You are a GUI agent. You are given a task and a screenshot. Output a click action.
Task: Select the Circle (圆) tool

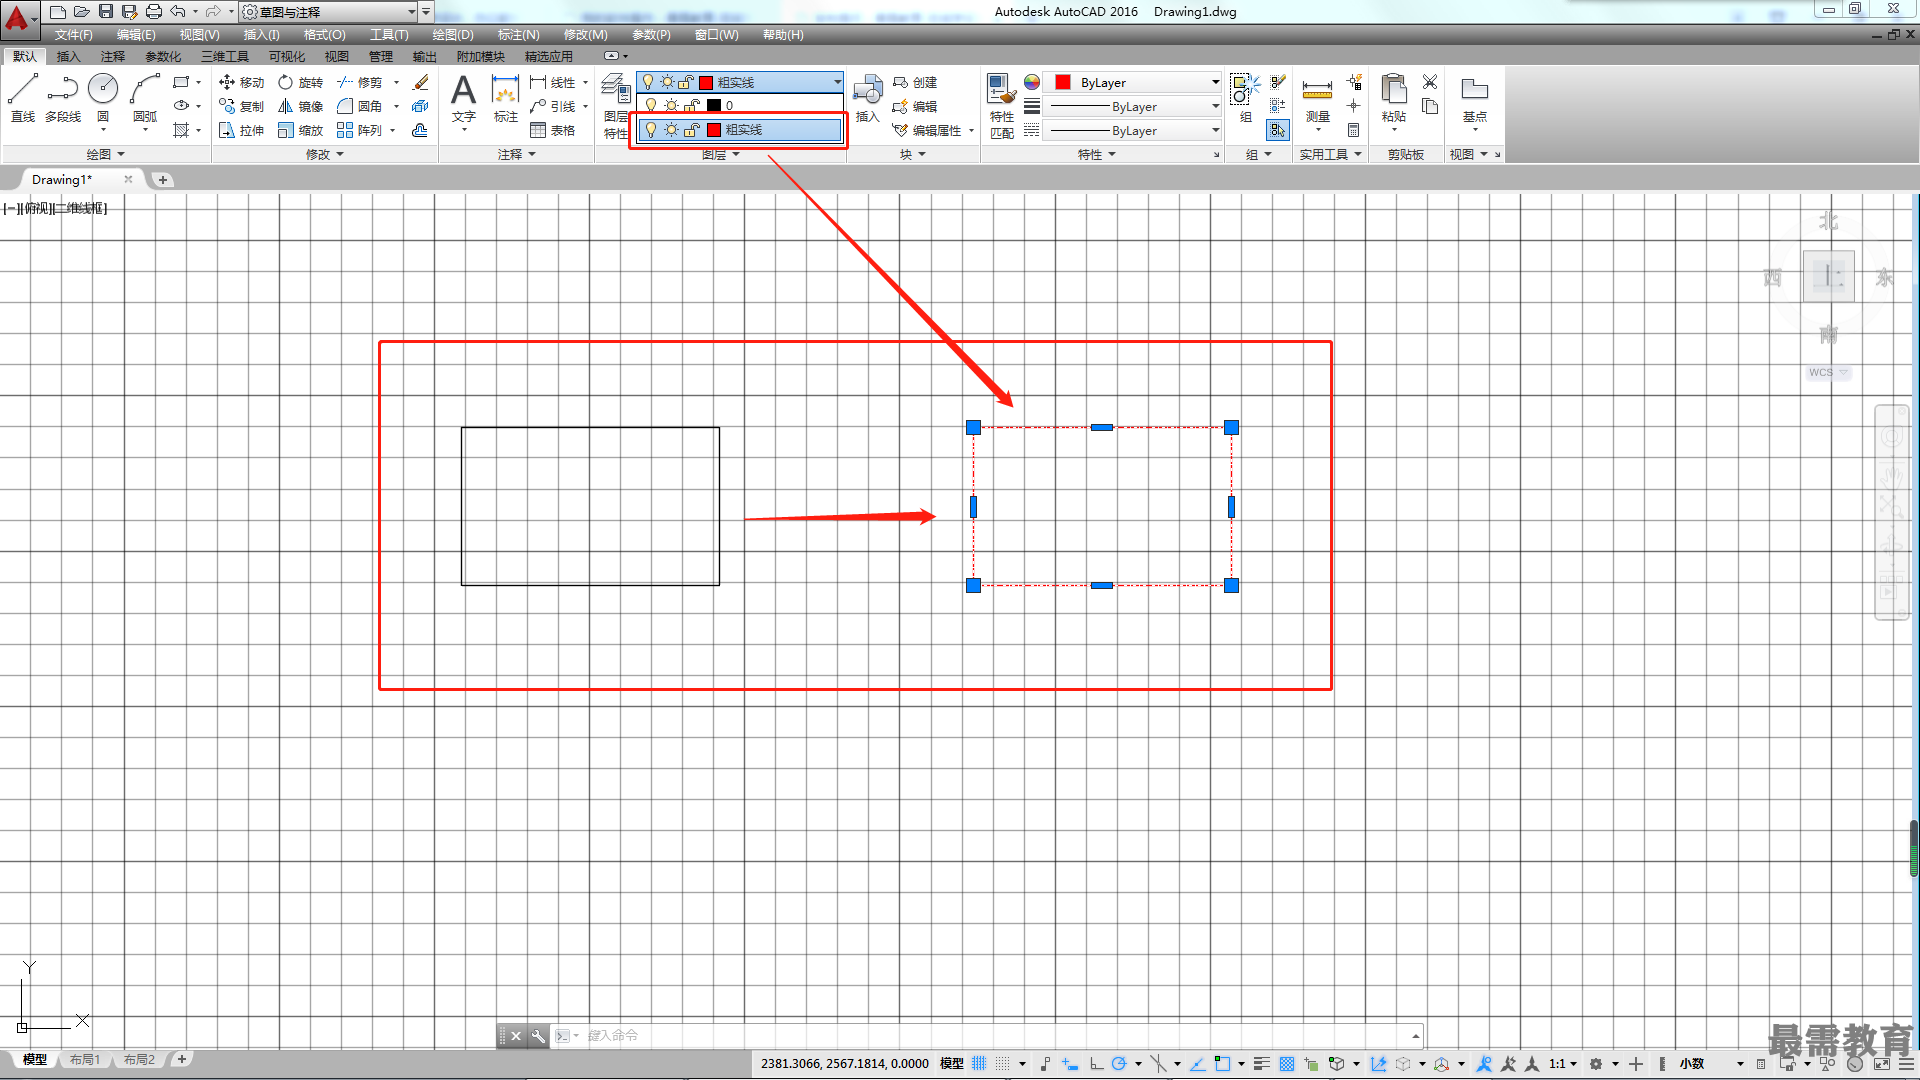click(x=103, y=98)
